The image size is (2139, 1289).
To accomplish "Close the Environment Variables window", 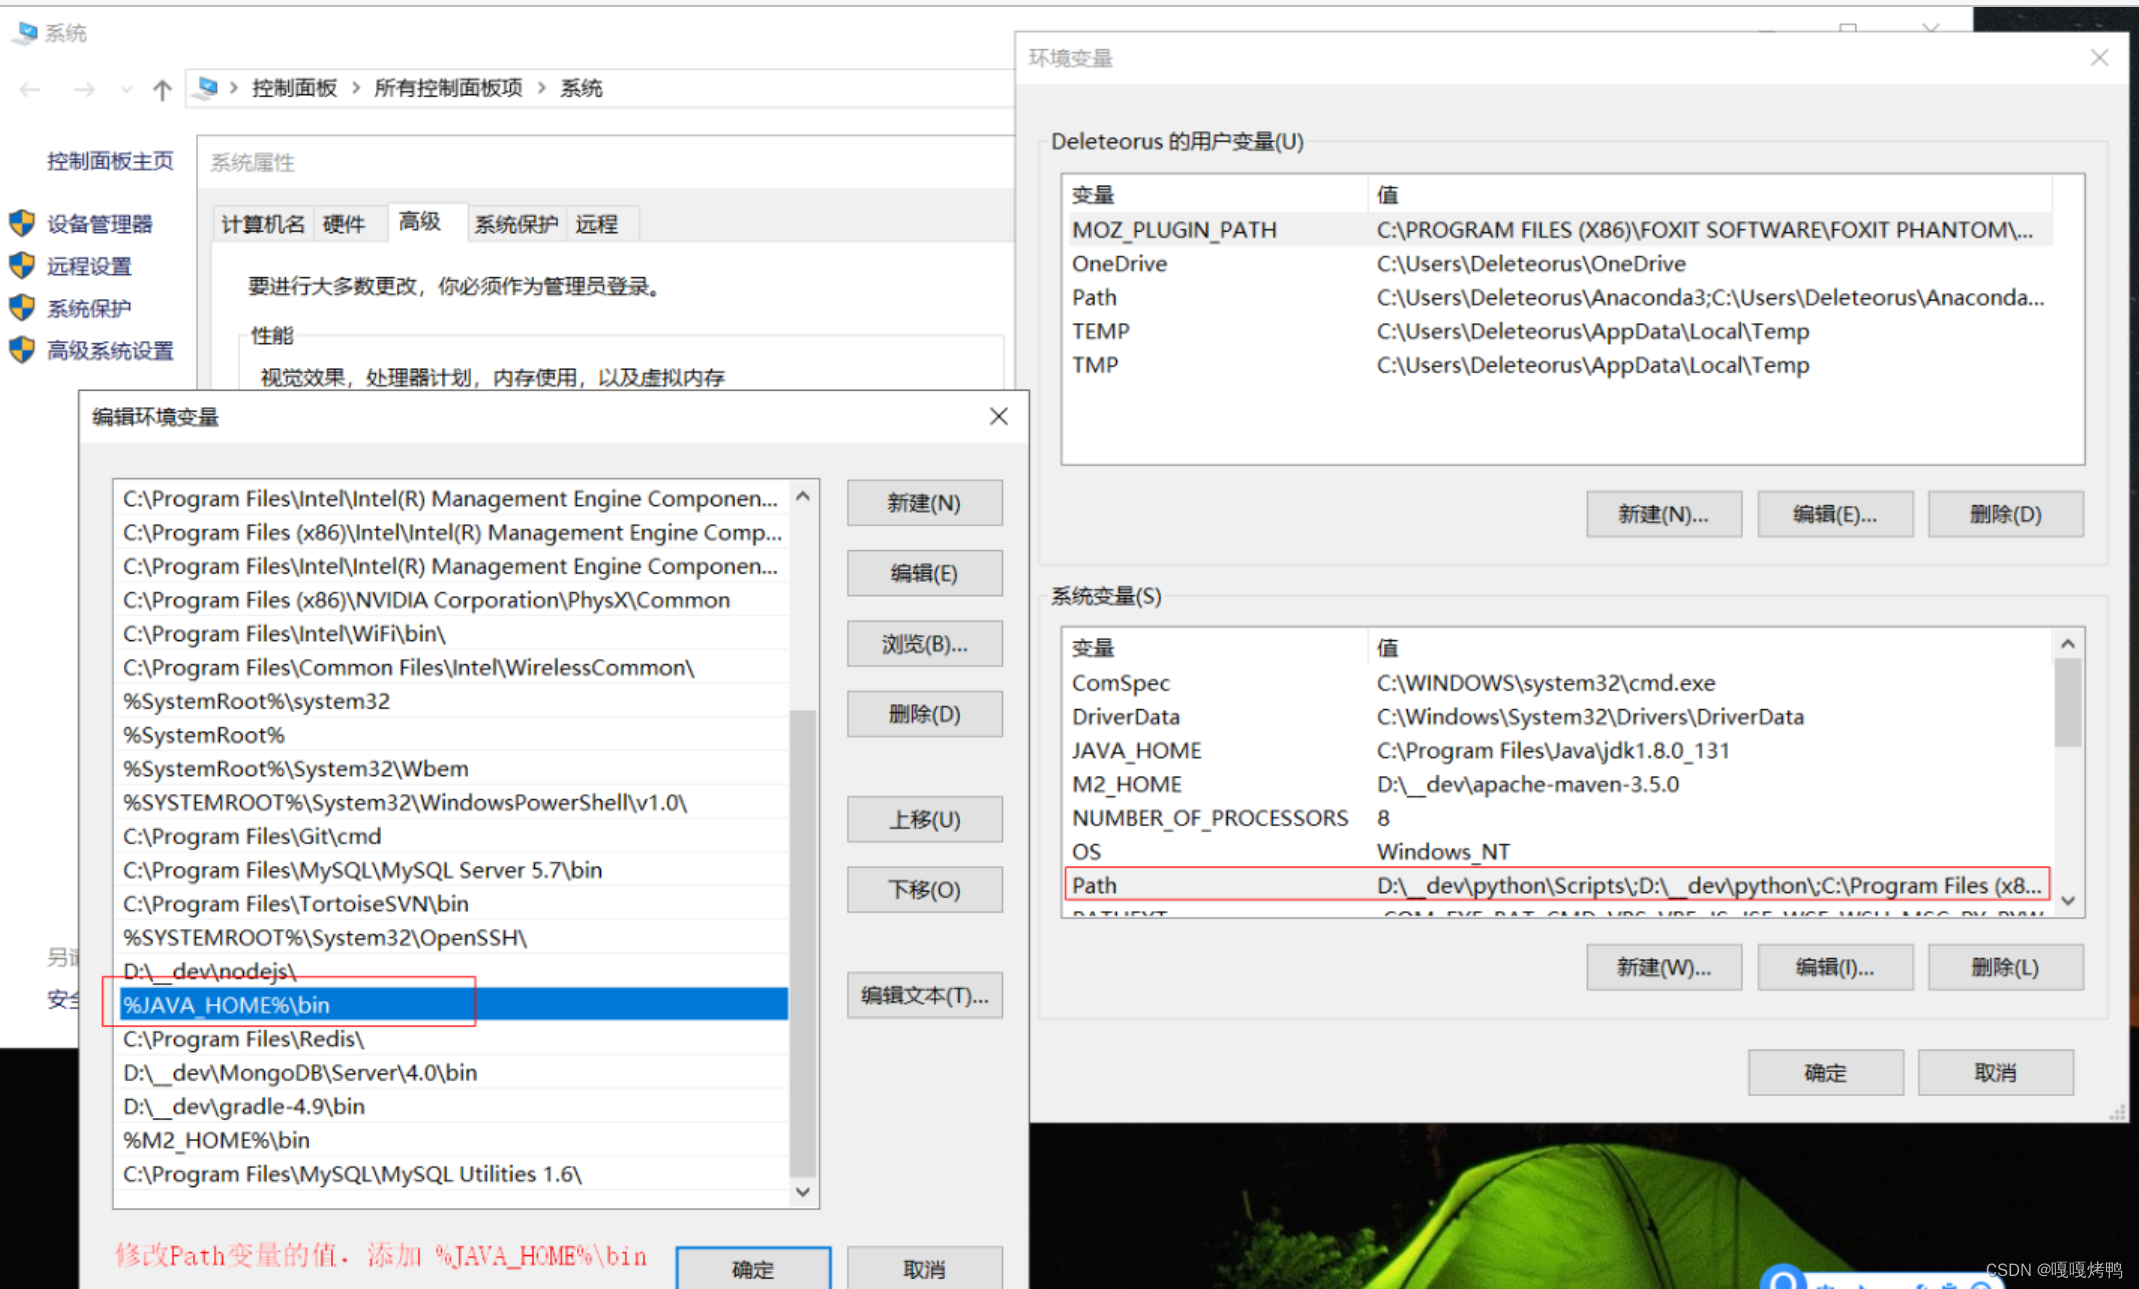I will [x=2098, y=58].
